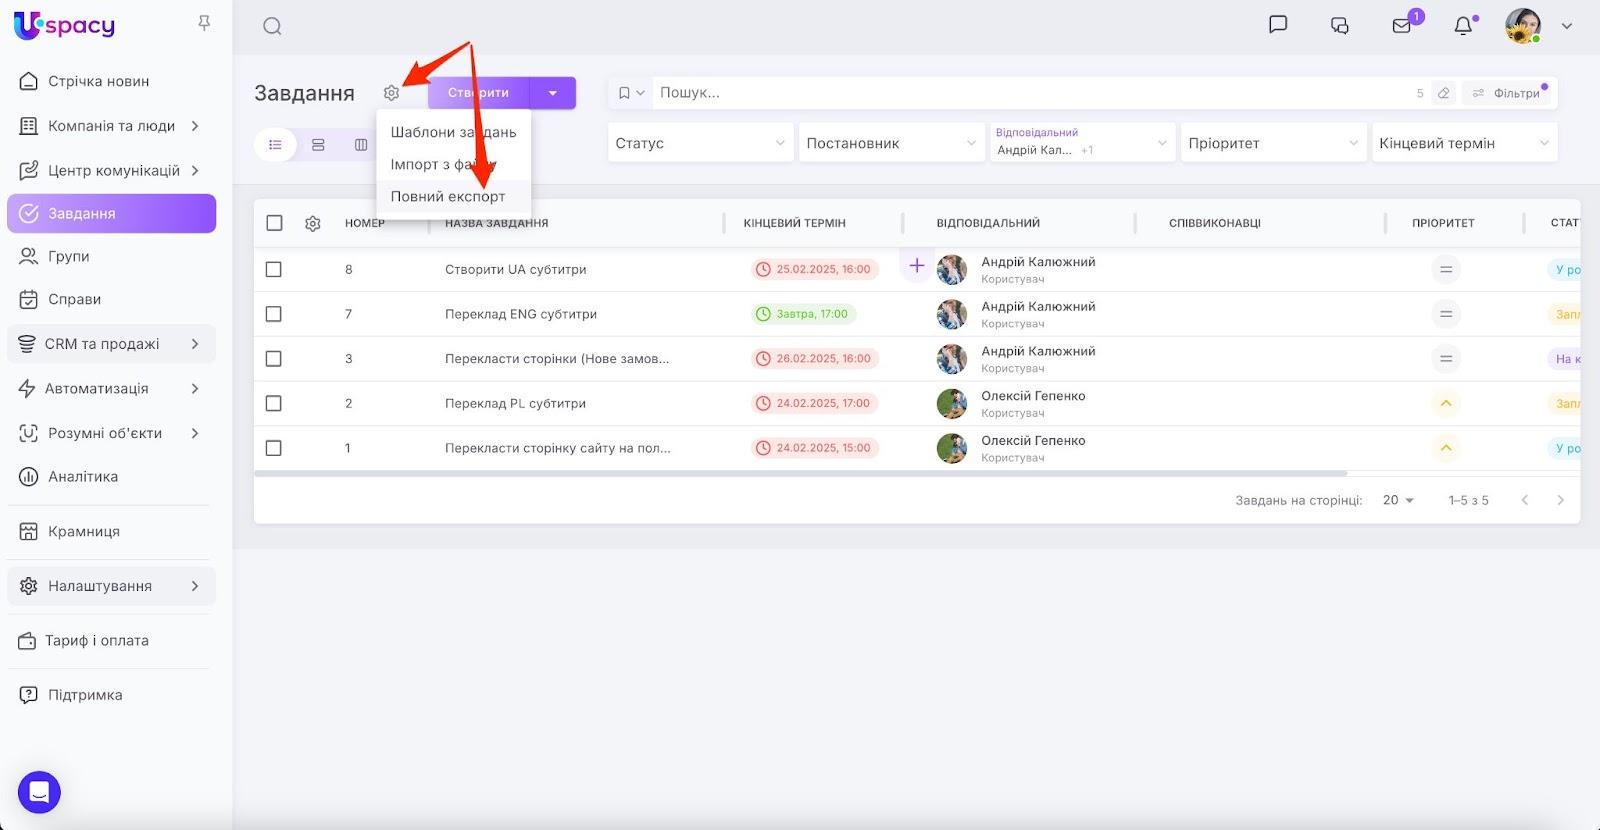This screenshot has height=830, width=1600.
Task: Switch to kanban board view icon
Action: [361, 145]
